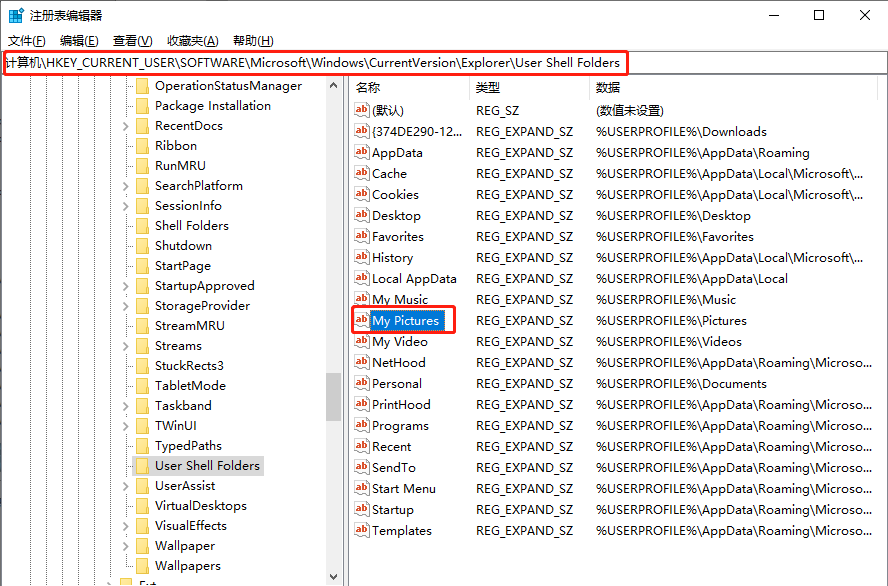Viewport: 888px width, 586px height.
Task: Click tree pane scrollbar up arrow
Action: 334,85
